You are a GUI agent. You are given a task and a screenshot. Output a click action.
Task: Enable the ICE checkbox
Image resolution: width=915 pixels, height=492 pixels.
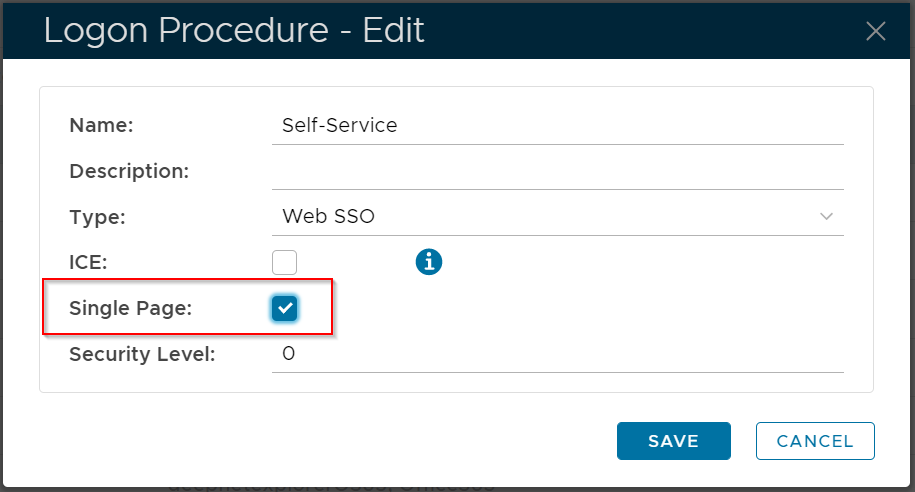[x=285, y=262]
